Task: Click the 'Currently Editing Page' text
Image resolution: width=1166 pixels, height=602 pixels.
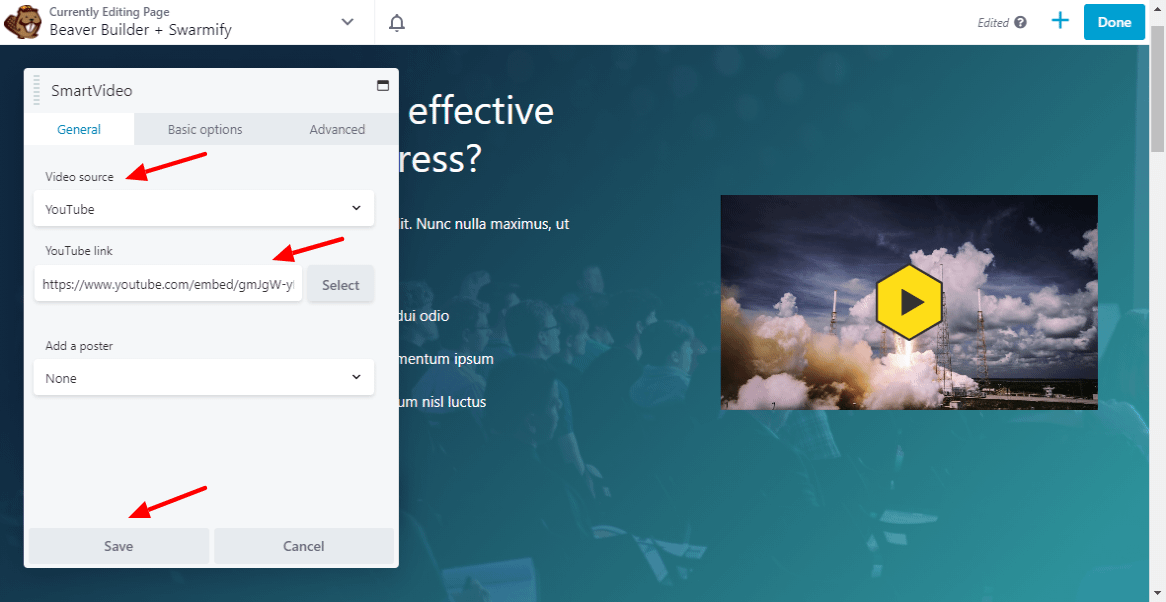Action: pyautogui.click(x=109, y=12)
